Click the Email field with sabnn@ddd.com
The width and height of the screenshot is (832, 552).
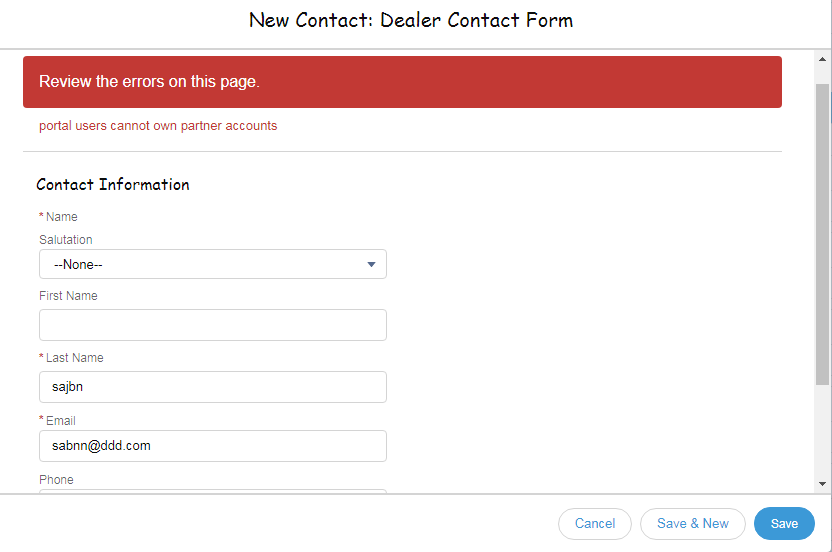212,446
